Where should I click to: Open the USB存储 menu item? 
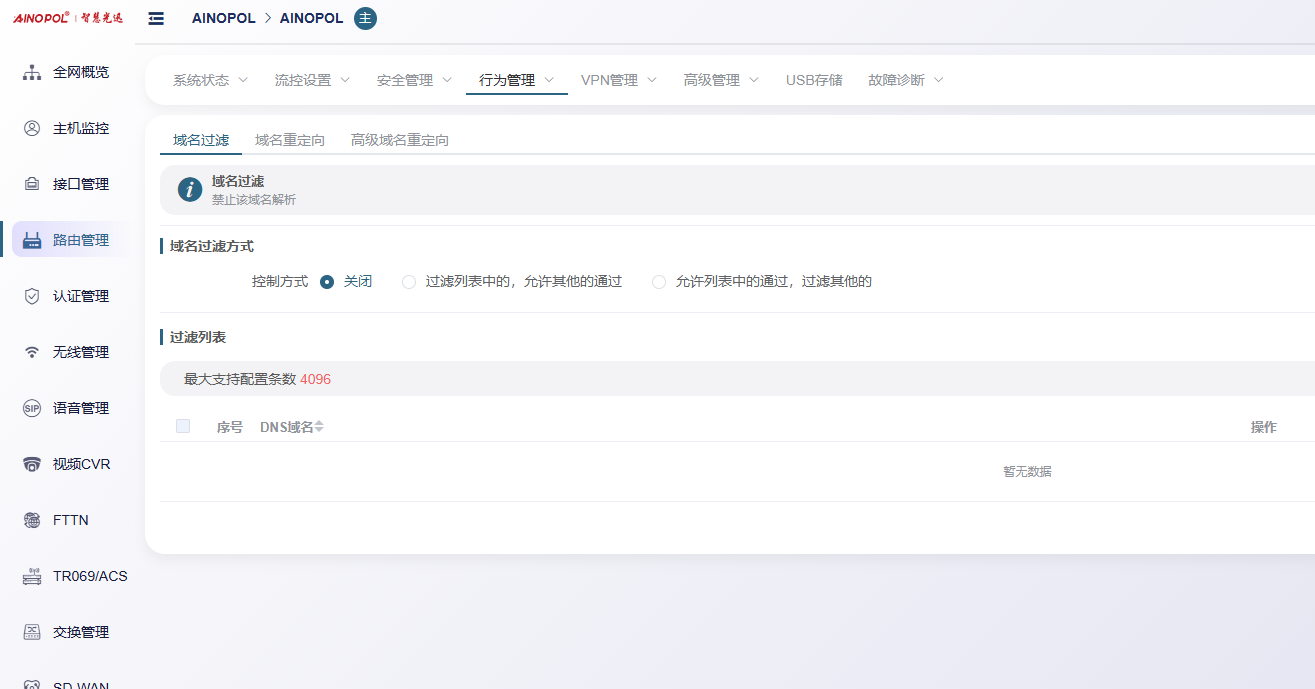(814, 80)
